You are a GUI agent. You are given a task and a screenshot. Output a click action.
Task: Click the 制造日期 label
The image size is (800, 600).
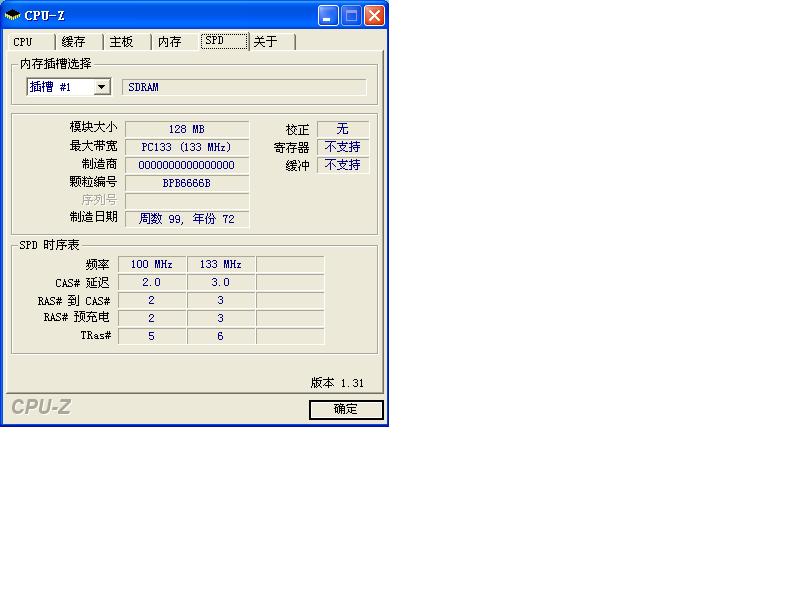93,217
